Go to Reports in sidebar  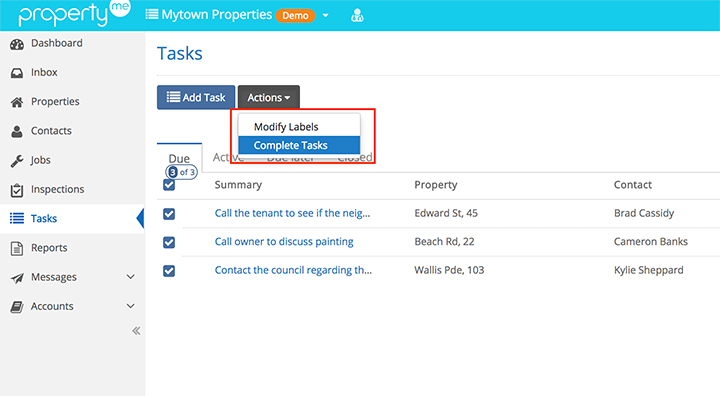[49, 248]
